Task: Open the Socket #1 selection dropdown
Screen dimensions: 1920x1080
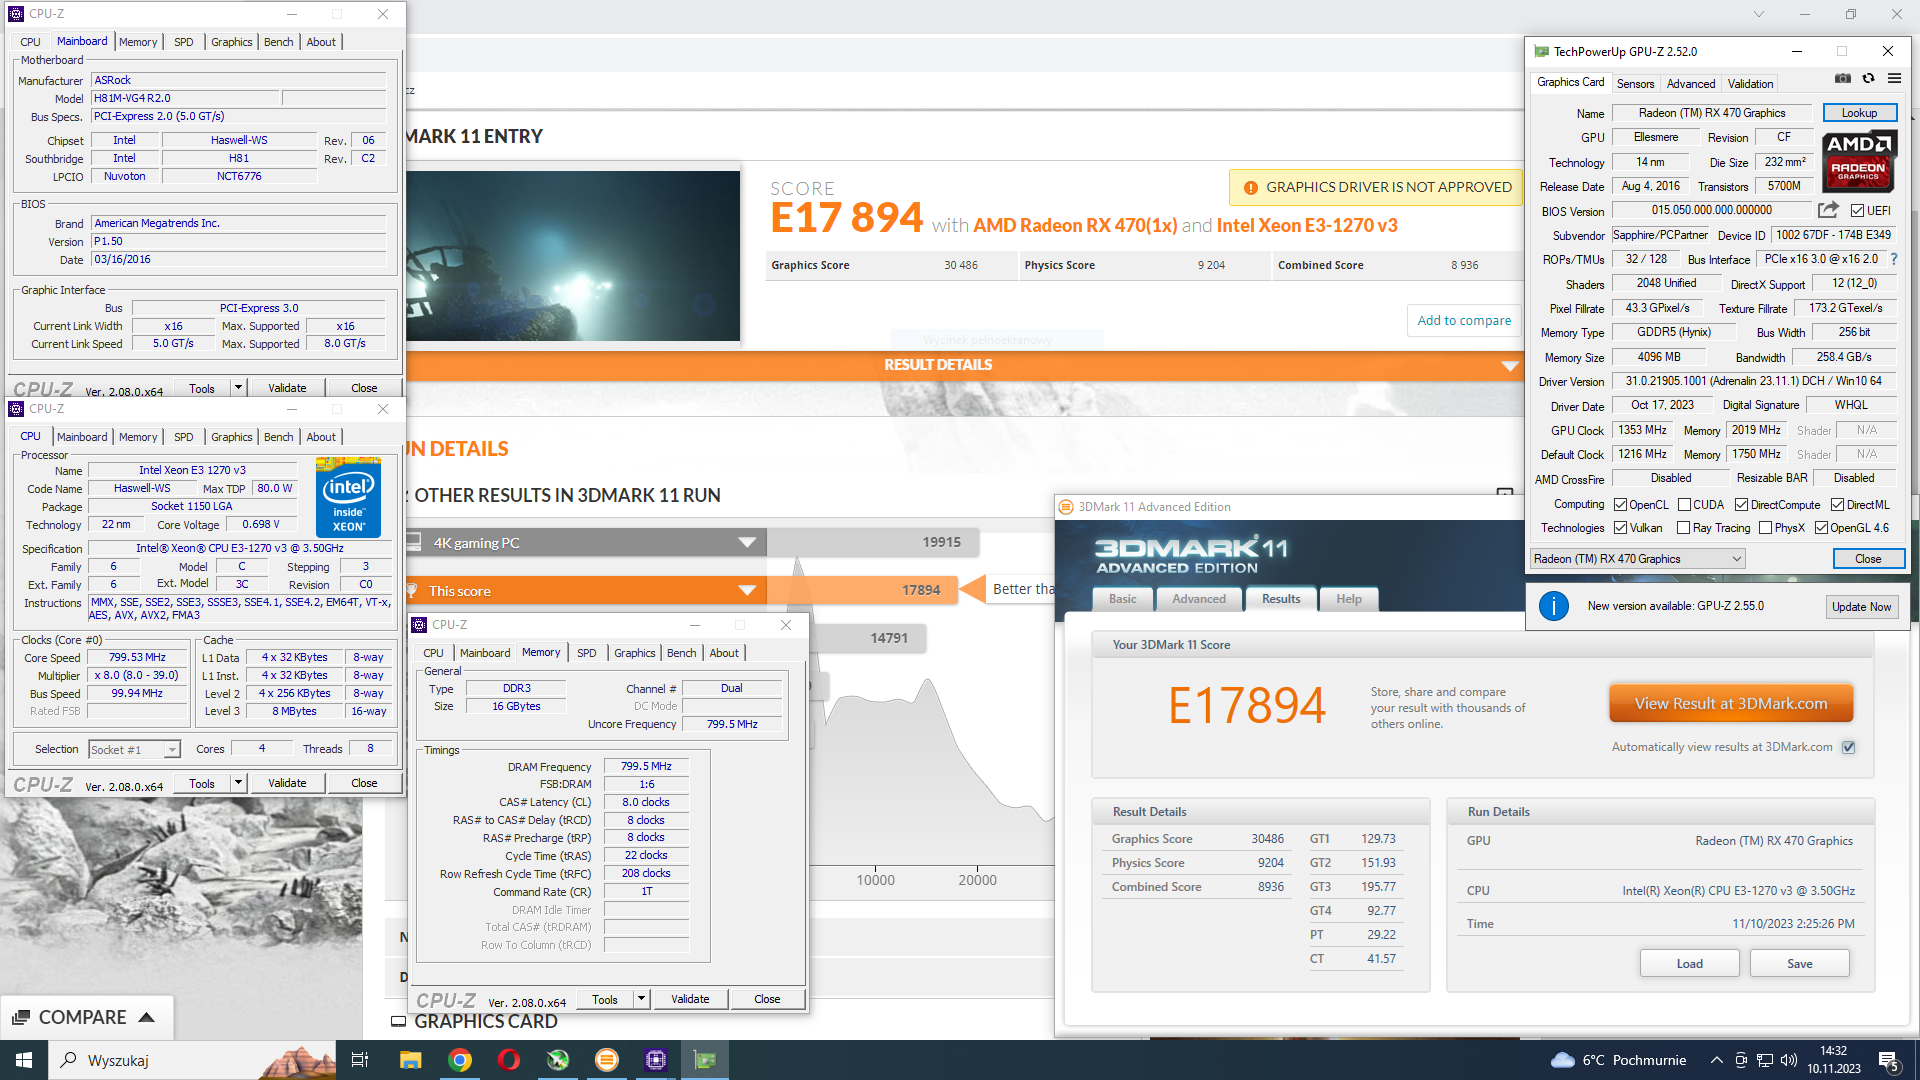Action: coord(134,749)
